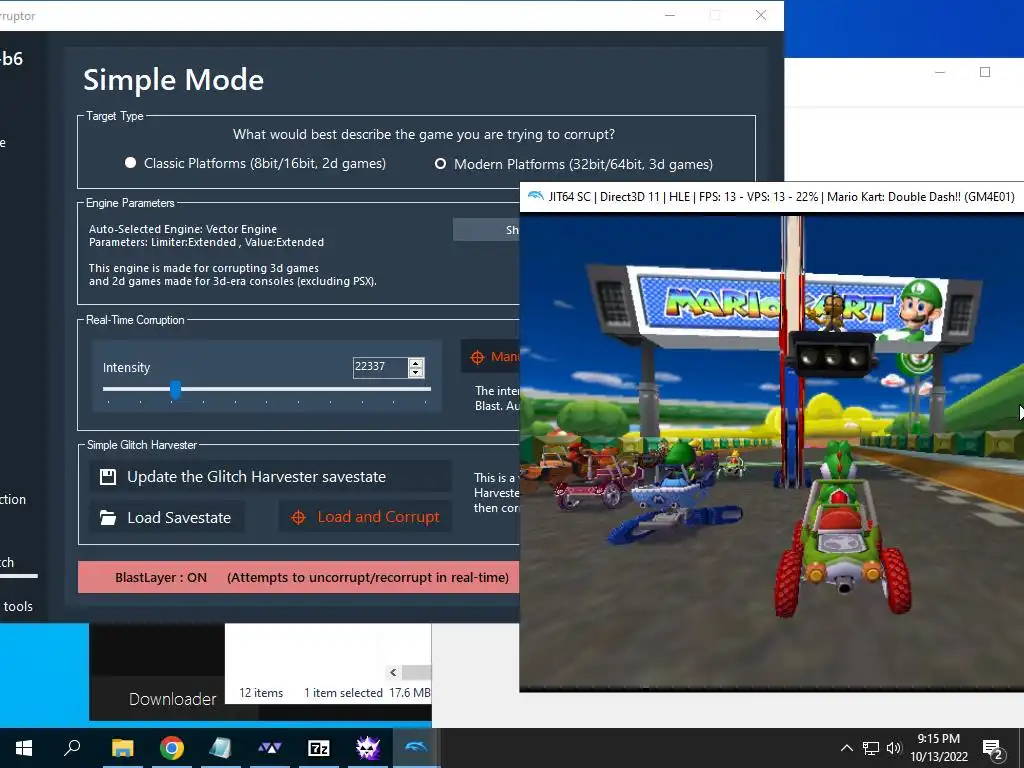Click the floppy disk save icon
The width and height of the screenshot is (1024, 768).
point(108,477)
